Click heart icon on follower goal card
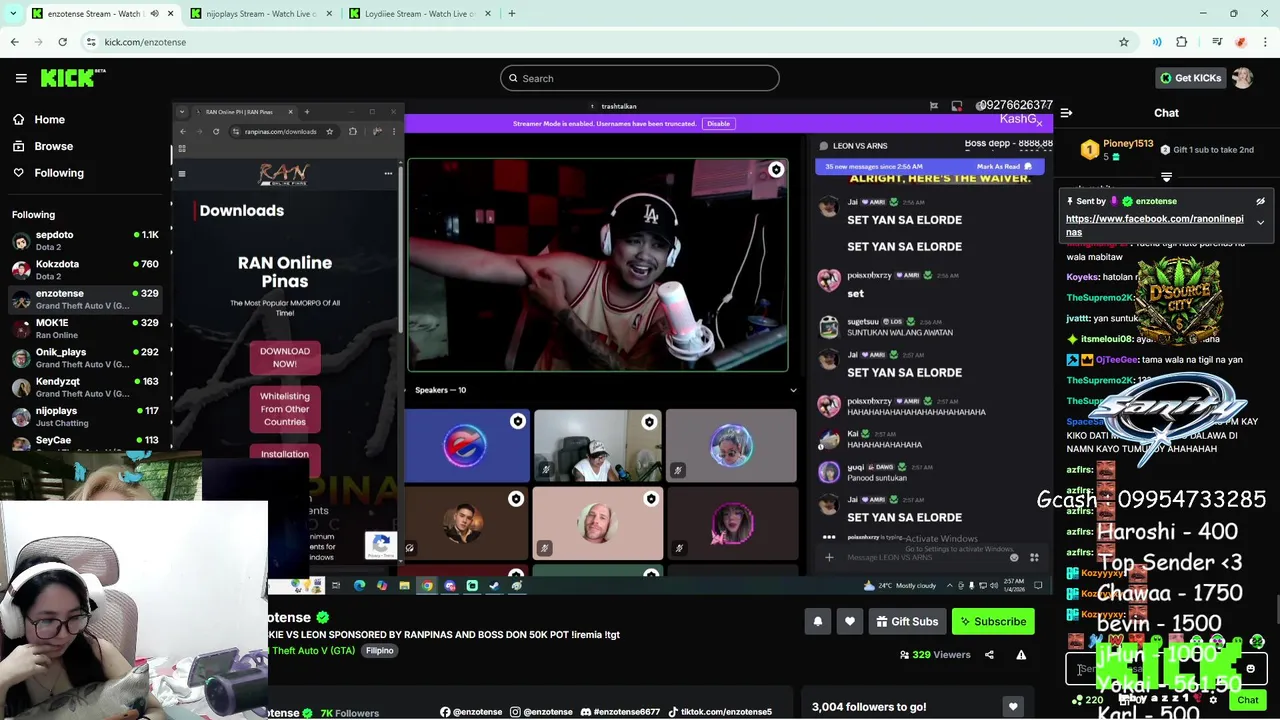The width and height of the screenshot is (1280, 720). coord(1013,706)
